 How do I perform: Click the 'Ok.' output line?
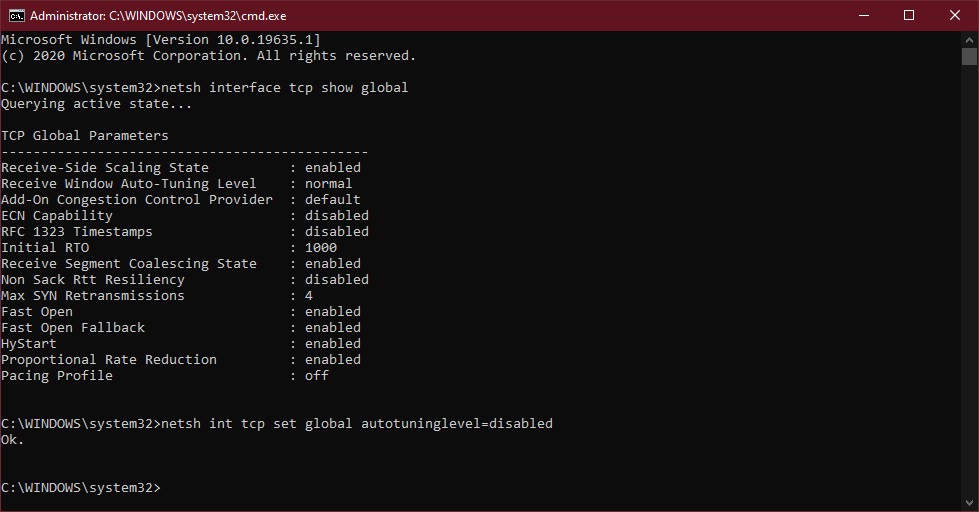pyautogui.click(x=12, y=440)
